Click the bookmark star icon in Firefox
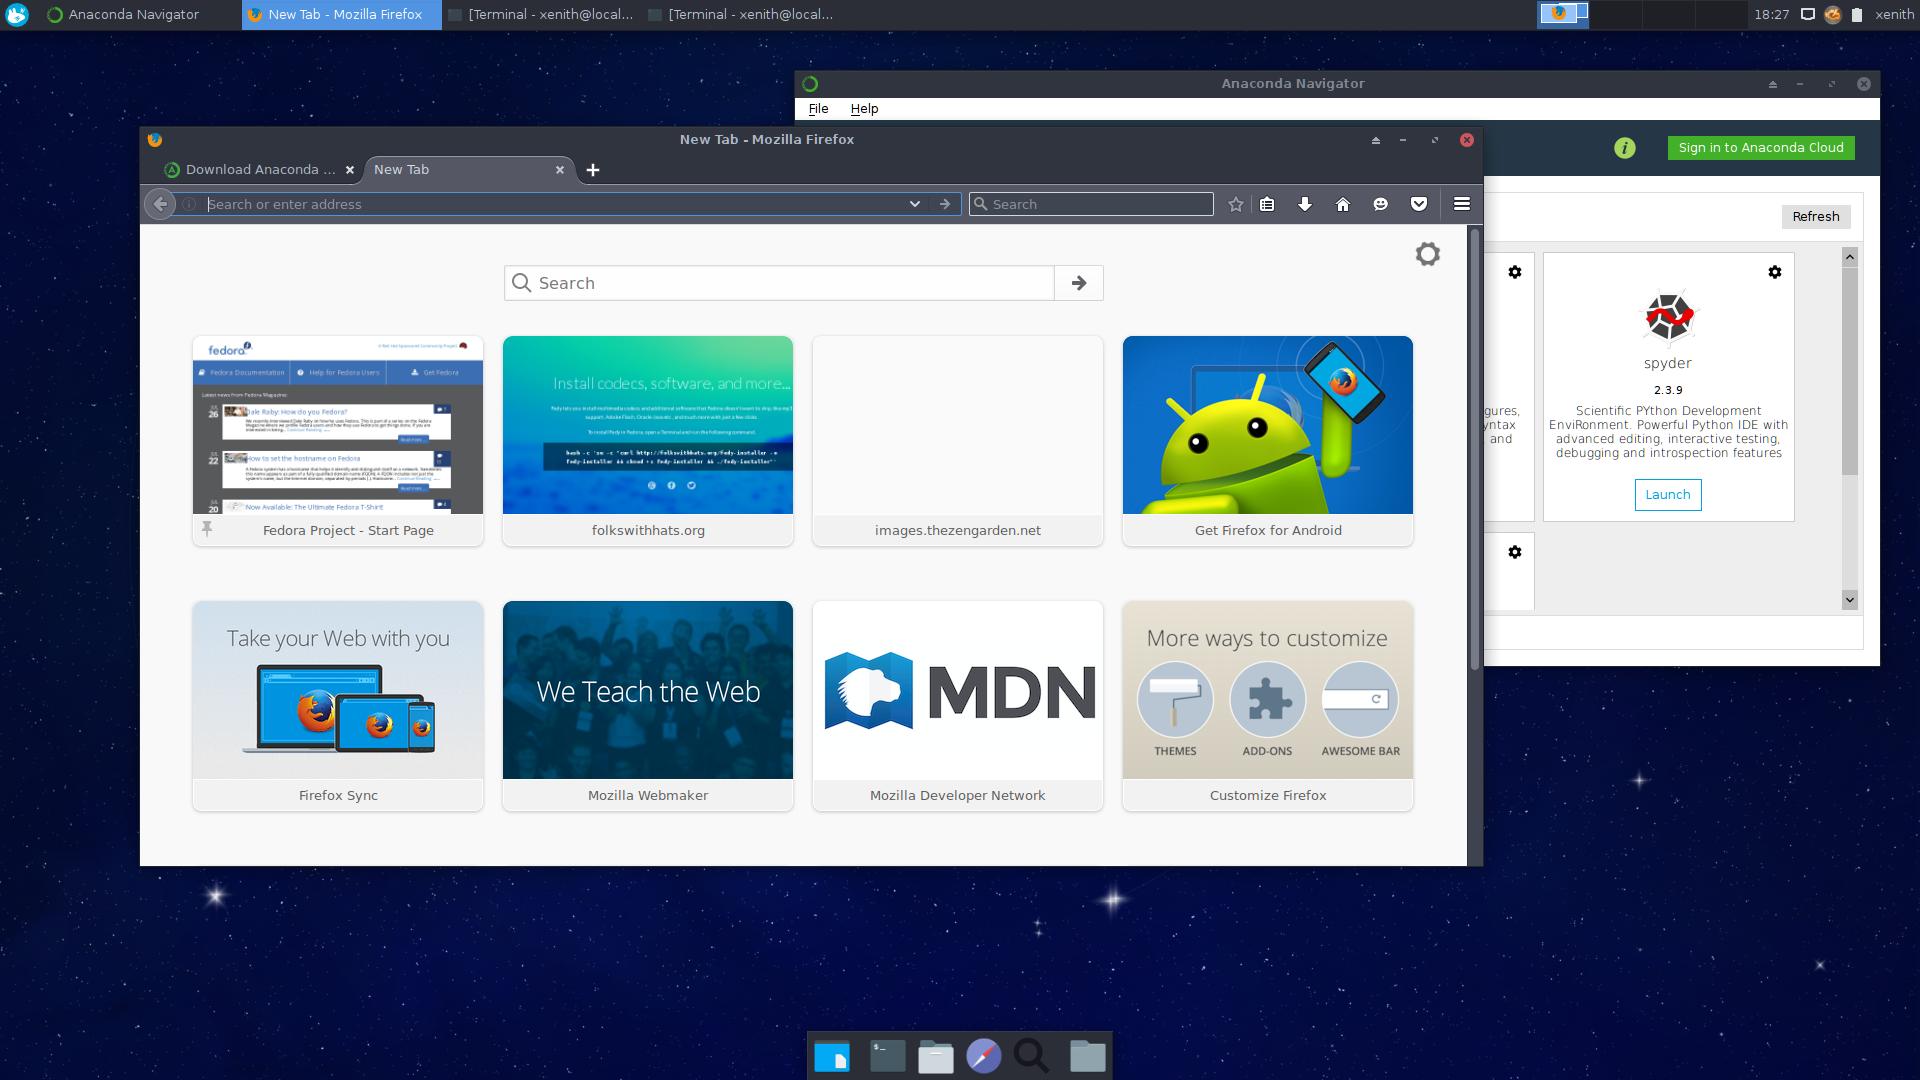This screenshot has width=1920, height=1080. tap(1236, 204)
